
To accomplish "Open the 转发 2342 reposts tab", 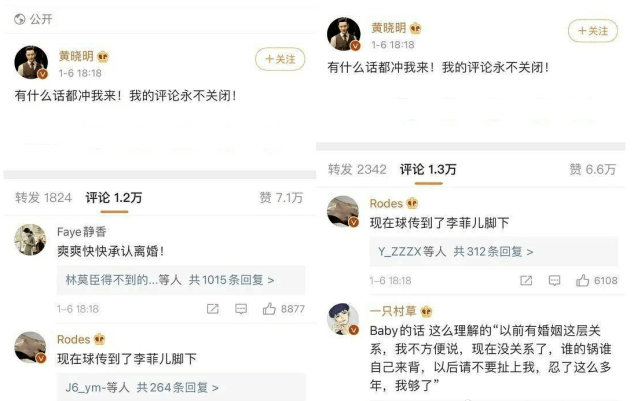I will 357,169.
